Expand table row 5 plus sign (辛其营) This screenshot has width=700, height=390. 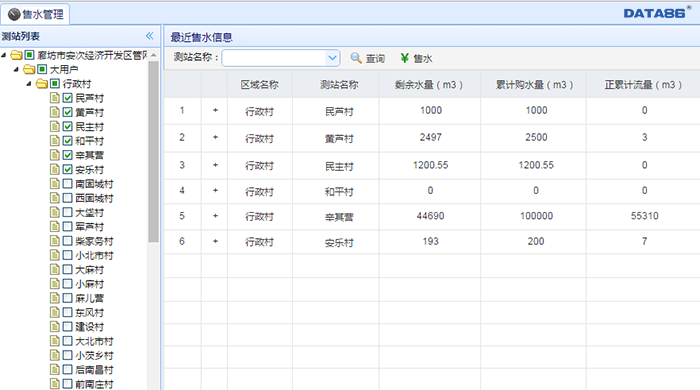(215, 216)
